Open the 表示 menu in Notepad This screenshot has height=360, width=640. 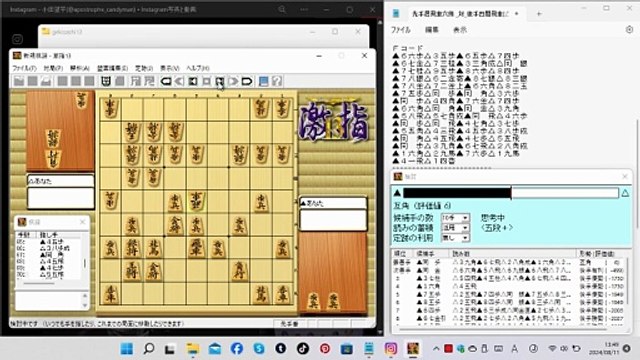(460, 30)
